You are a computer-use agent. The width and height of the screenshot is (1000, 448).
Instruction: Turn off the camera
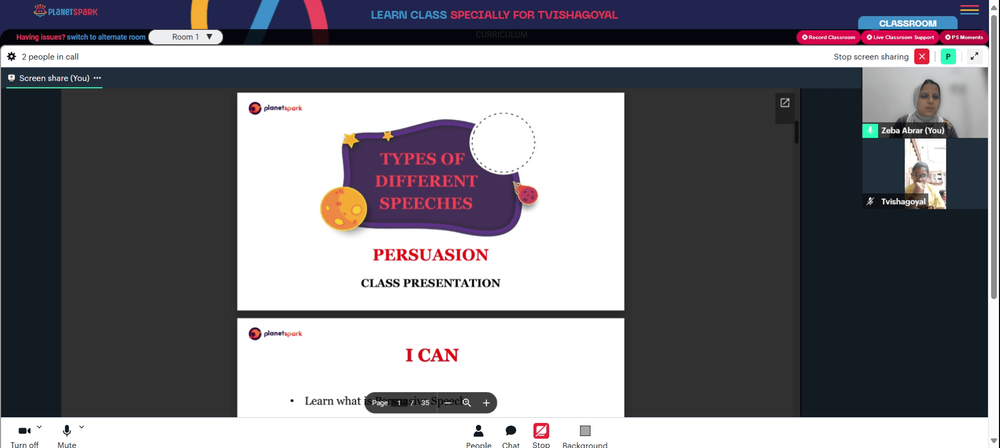(x=24, y=437)
